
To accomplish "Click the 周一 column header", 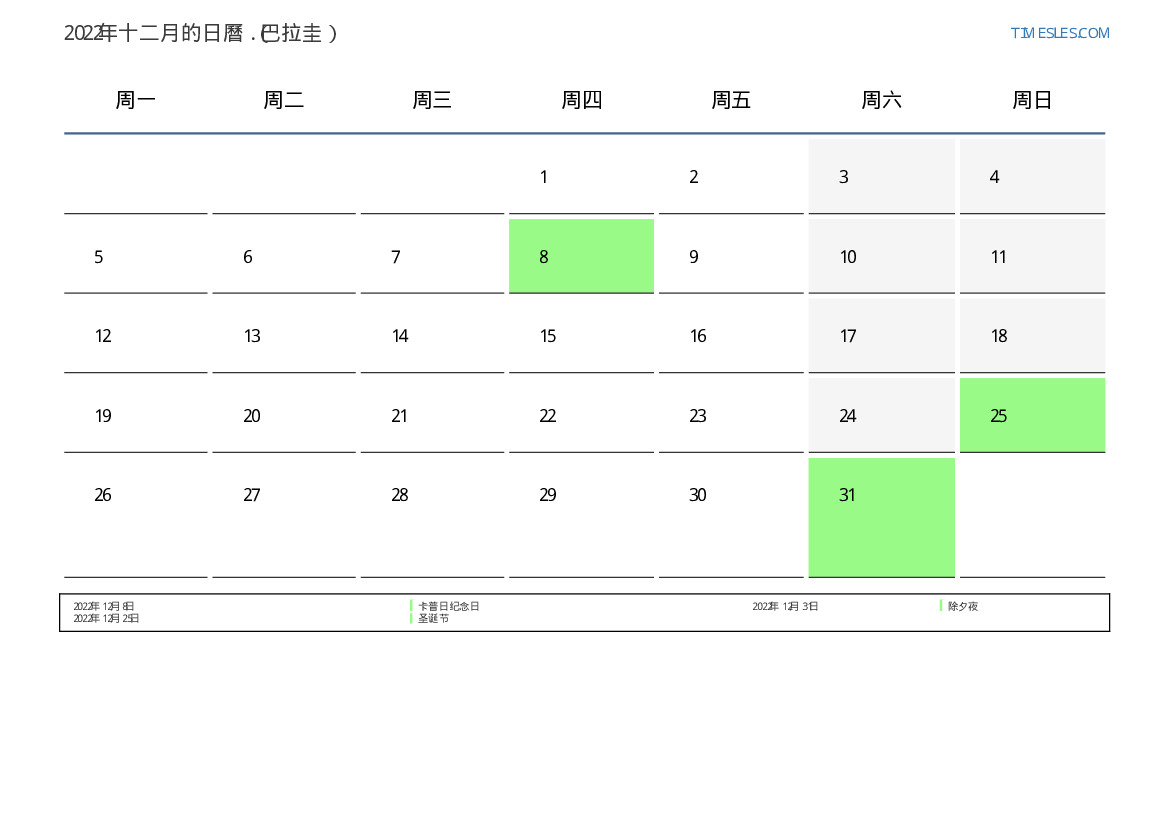I will pyautogui.click(x=136, y=100).
